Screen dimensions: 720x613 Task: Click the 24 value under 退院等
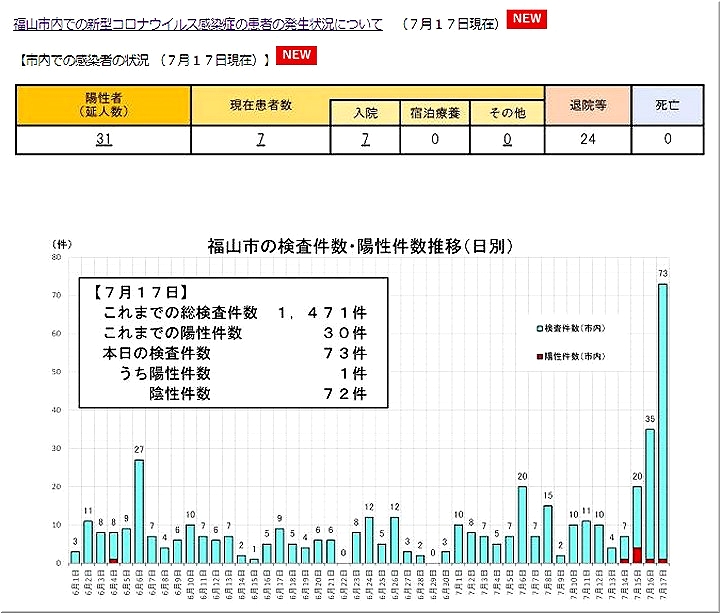pos(587,140)
